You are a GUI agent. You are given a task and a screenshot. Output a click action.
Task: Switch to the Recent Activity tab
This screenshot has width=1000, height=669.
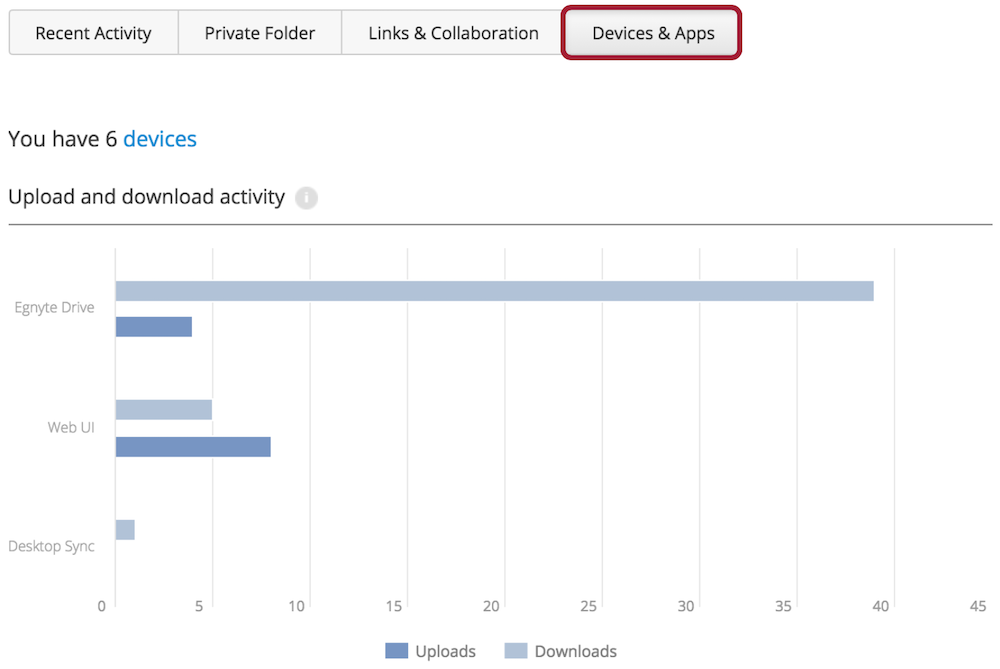(x=94, y=33)
